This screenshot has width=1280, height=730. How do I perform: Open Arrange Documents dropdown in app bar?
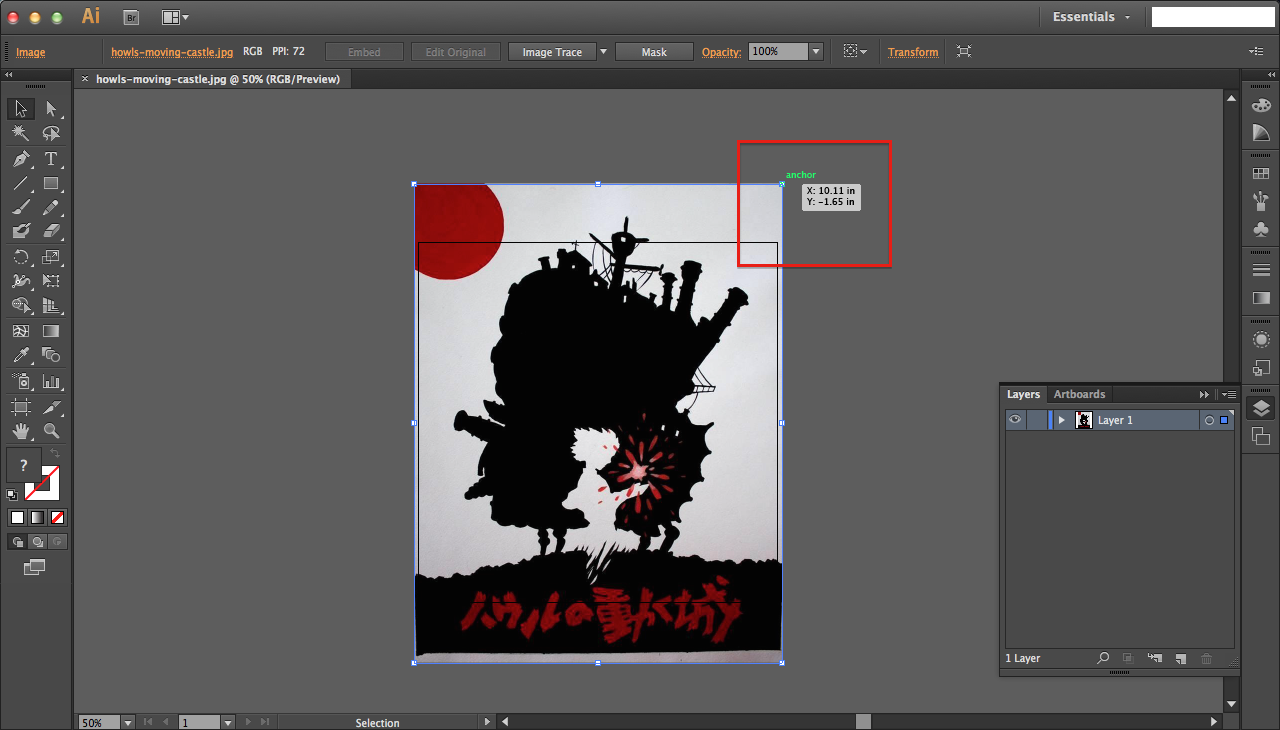click(175, 17)
